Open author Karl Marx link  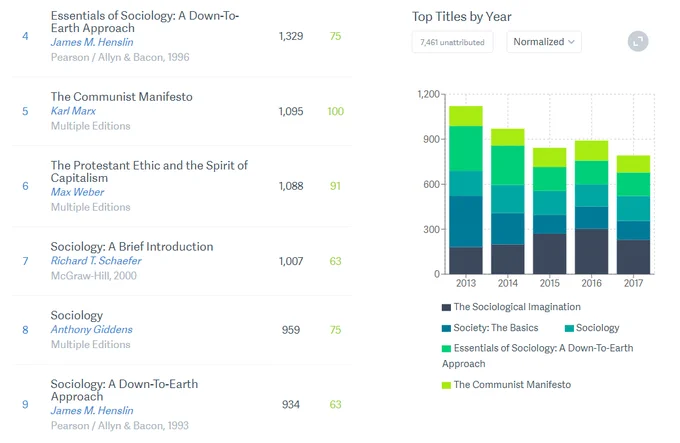point(73,111)
